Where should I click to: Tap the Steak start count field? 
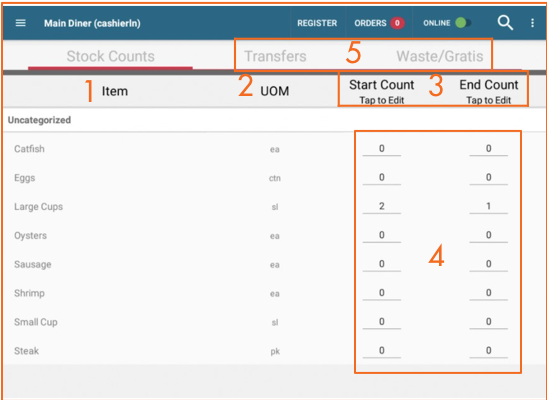(382, 351)
